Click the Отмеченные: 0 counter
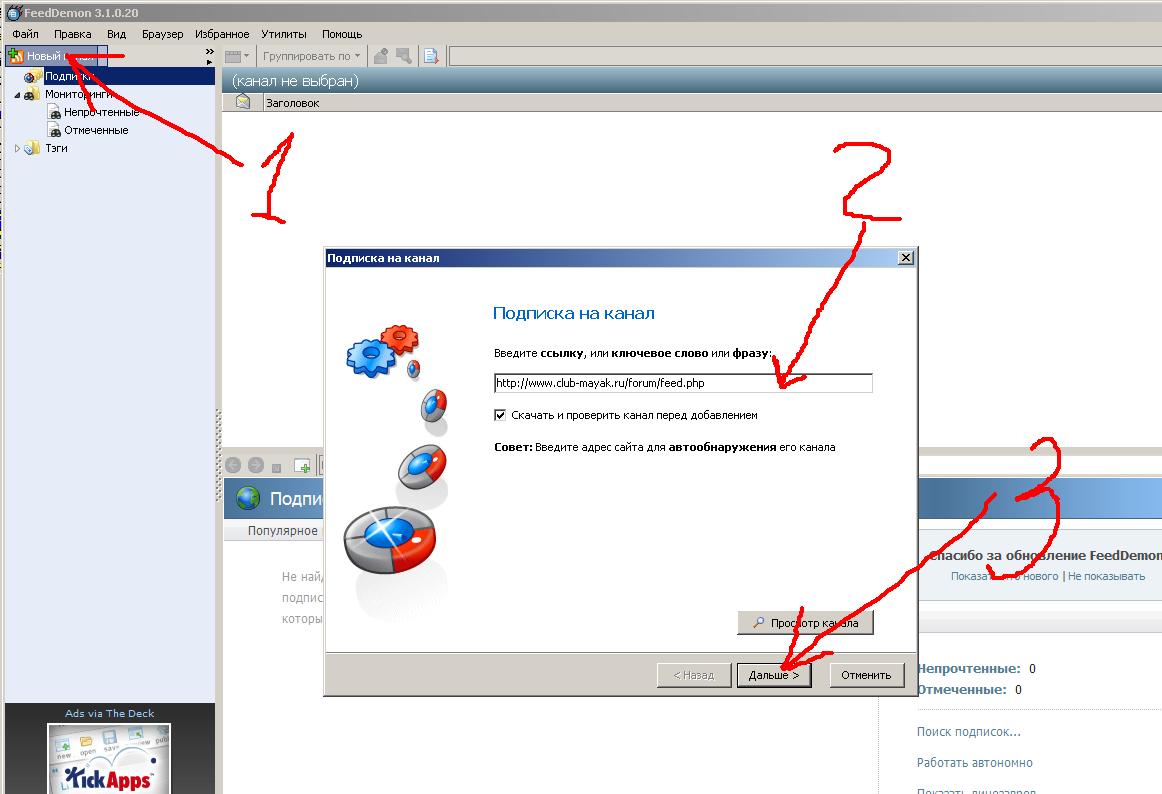 969,689
